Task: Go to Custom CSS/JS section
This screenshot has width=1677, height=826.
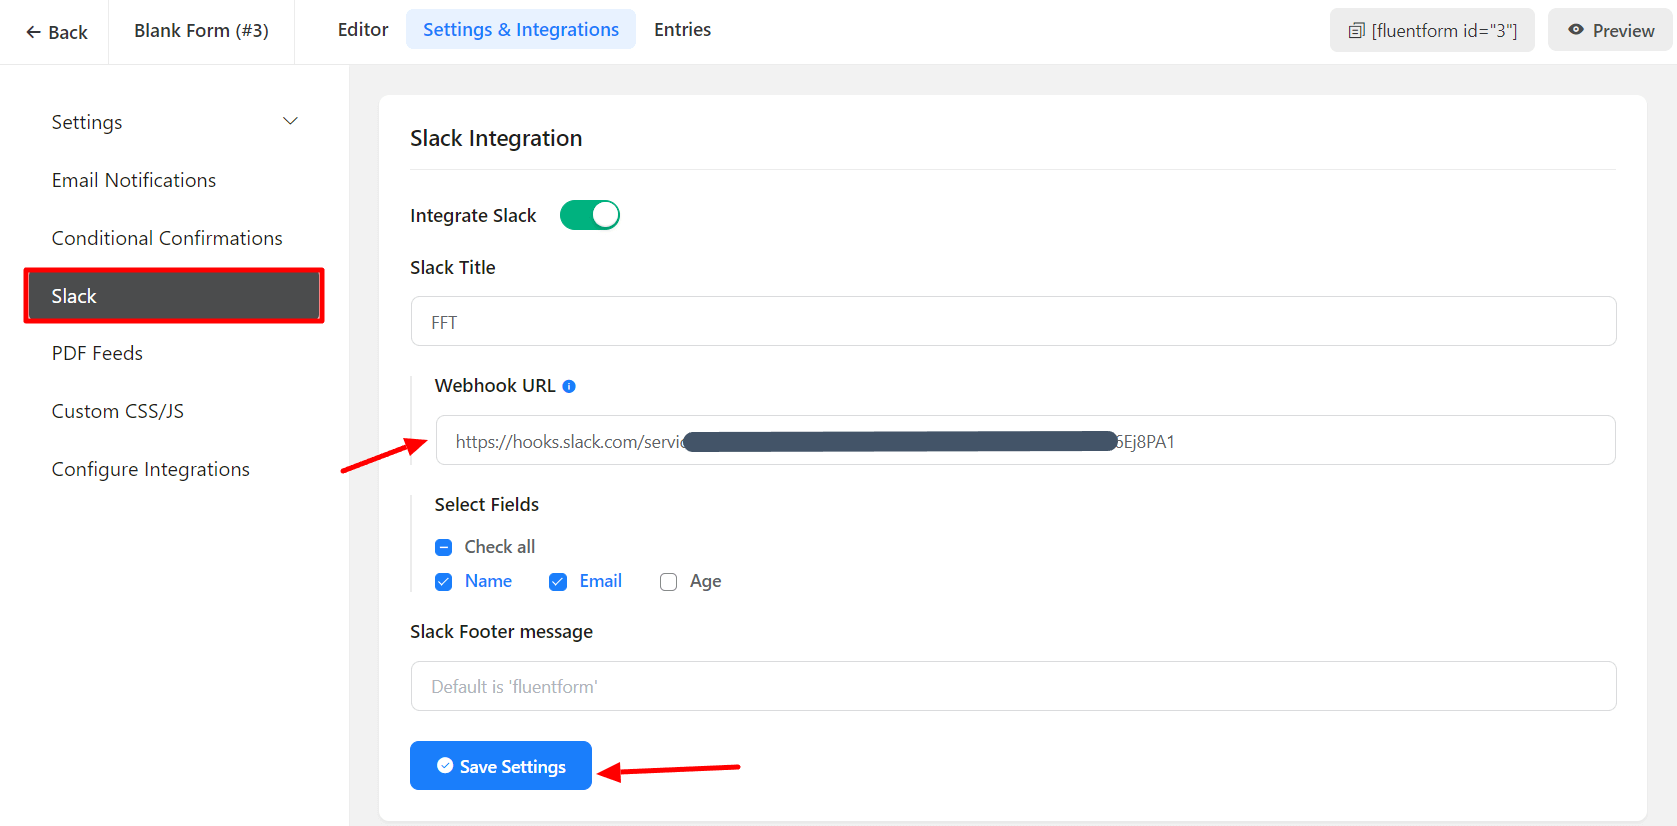Action: coord(118,411)
